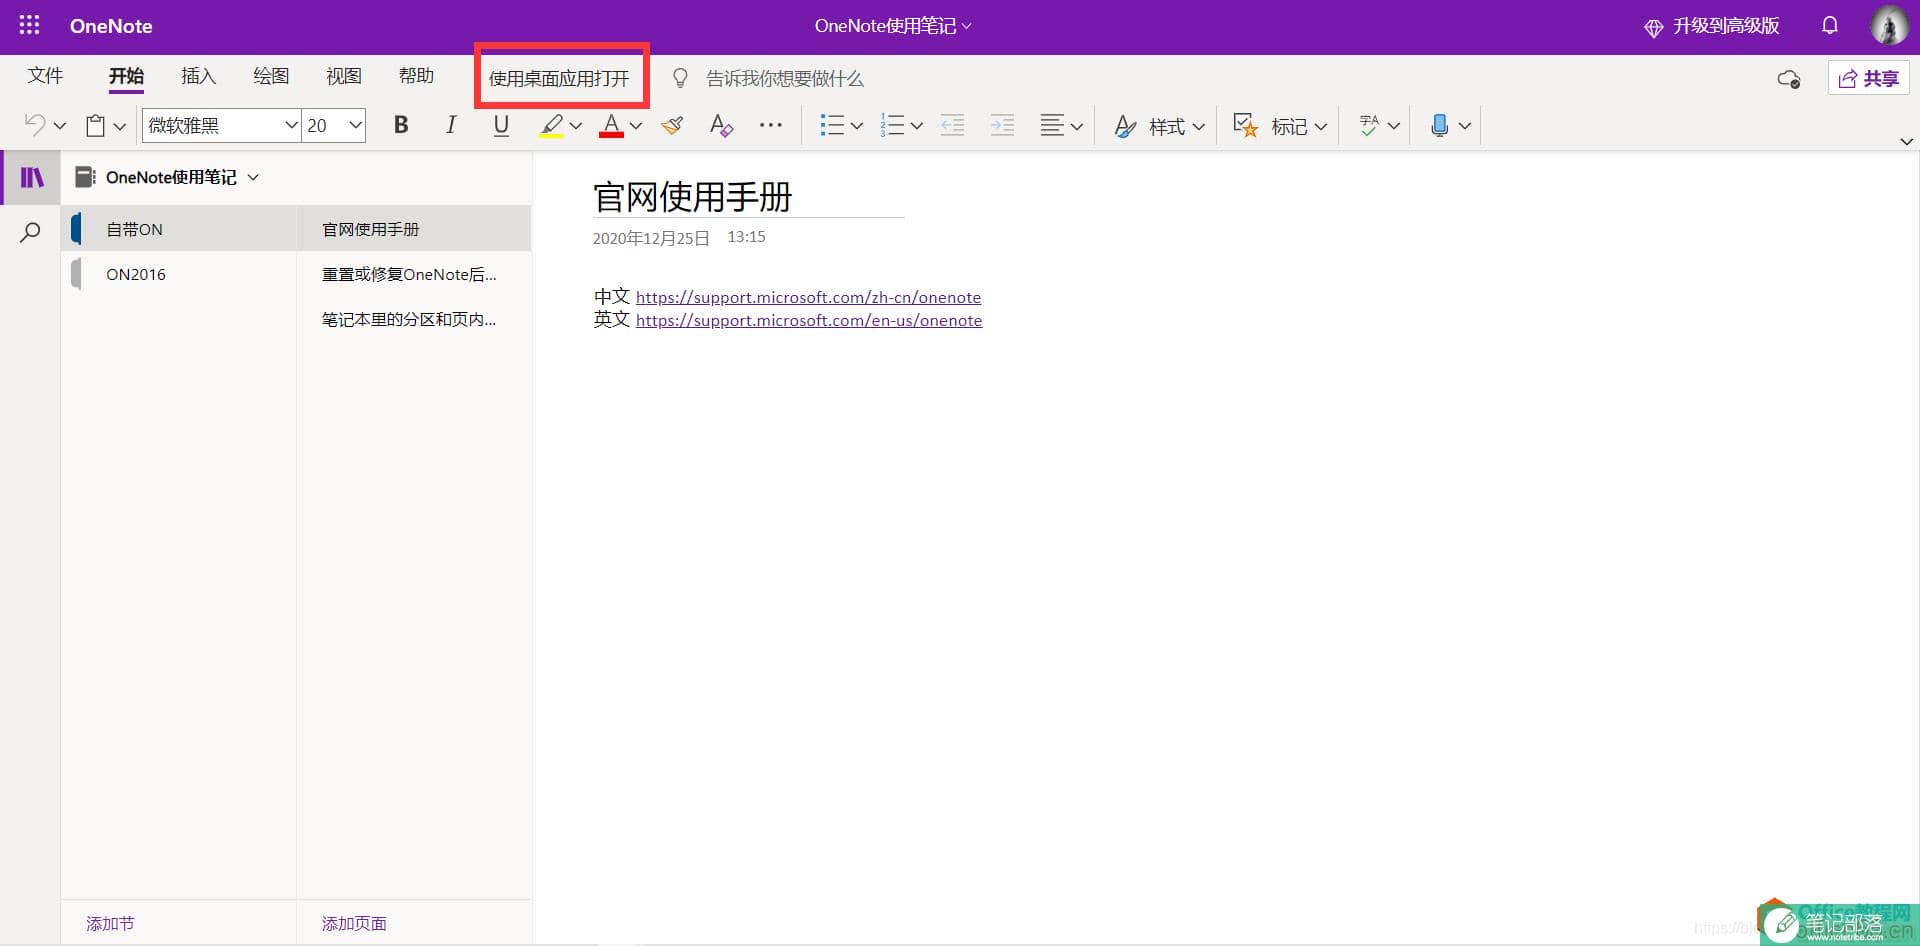Apply bulleted list formatting
Screen dimensions: 1920x946
832,125
